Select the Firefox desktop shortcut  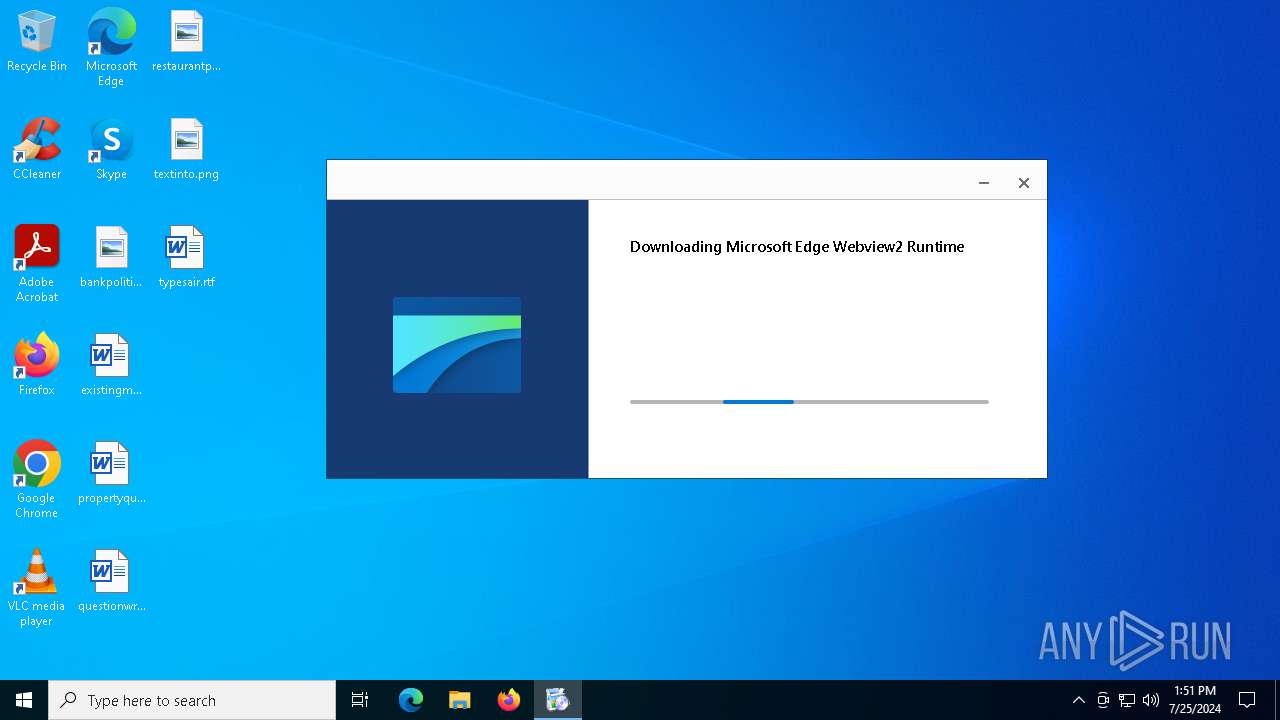click(37, 366)
